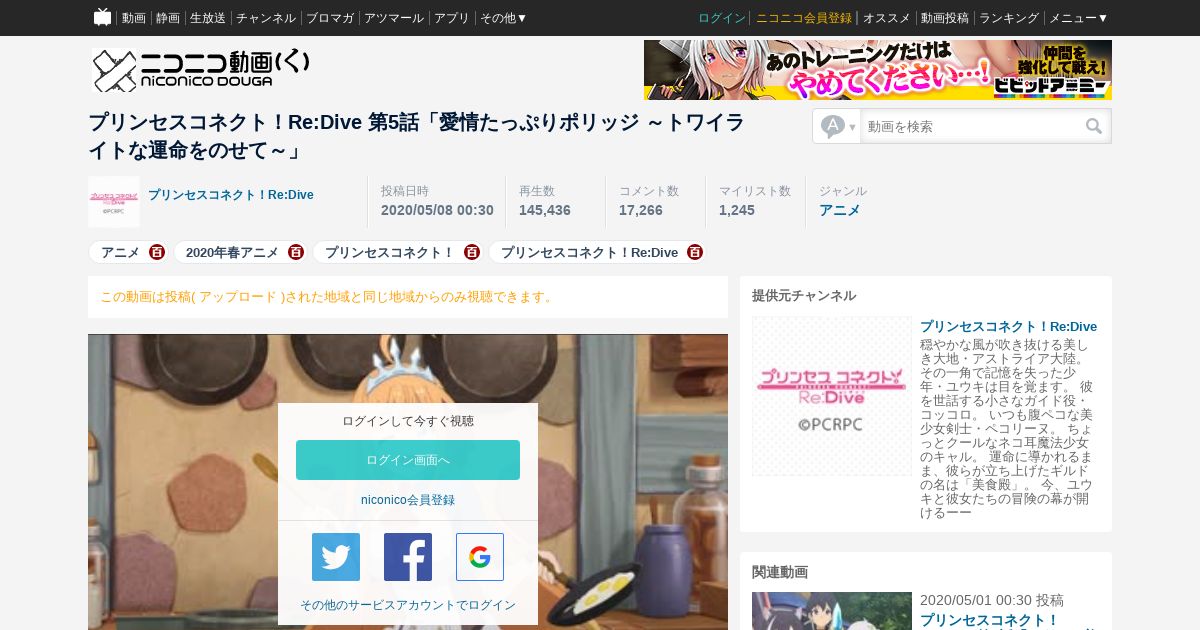Click the channel avatar thumbnail beside video info
This screenshot has width=1200, height=630.
(114, 202)
